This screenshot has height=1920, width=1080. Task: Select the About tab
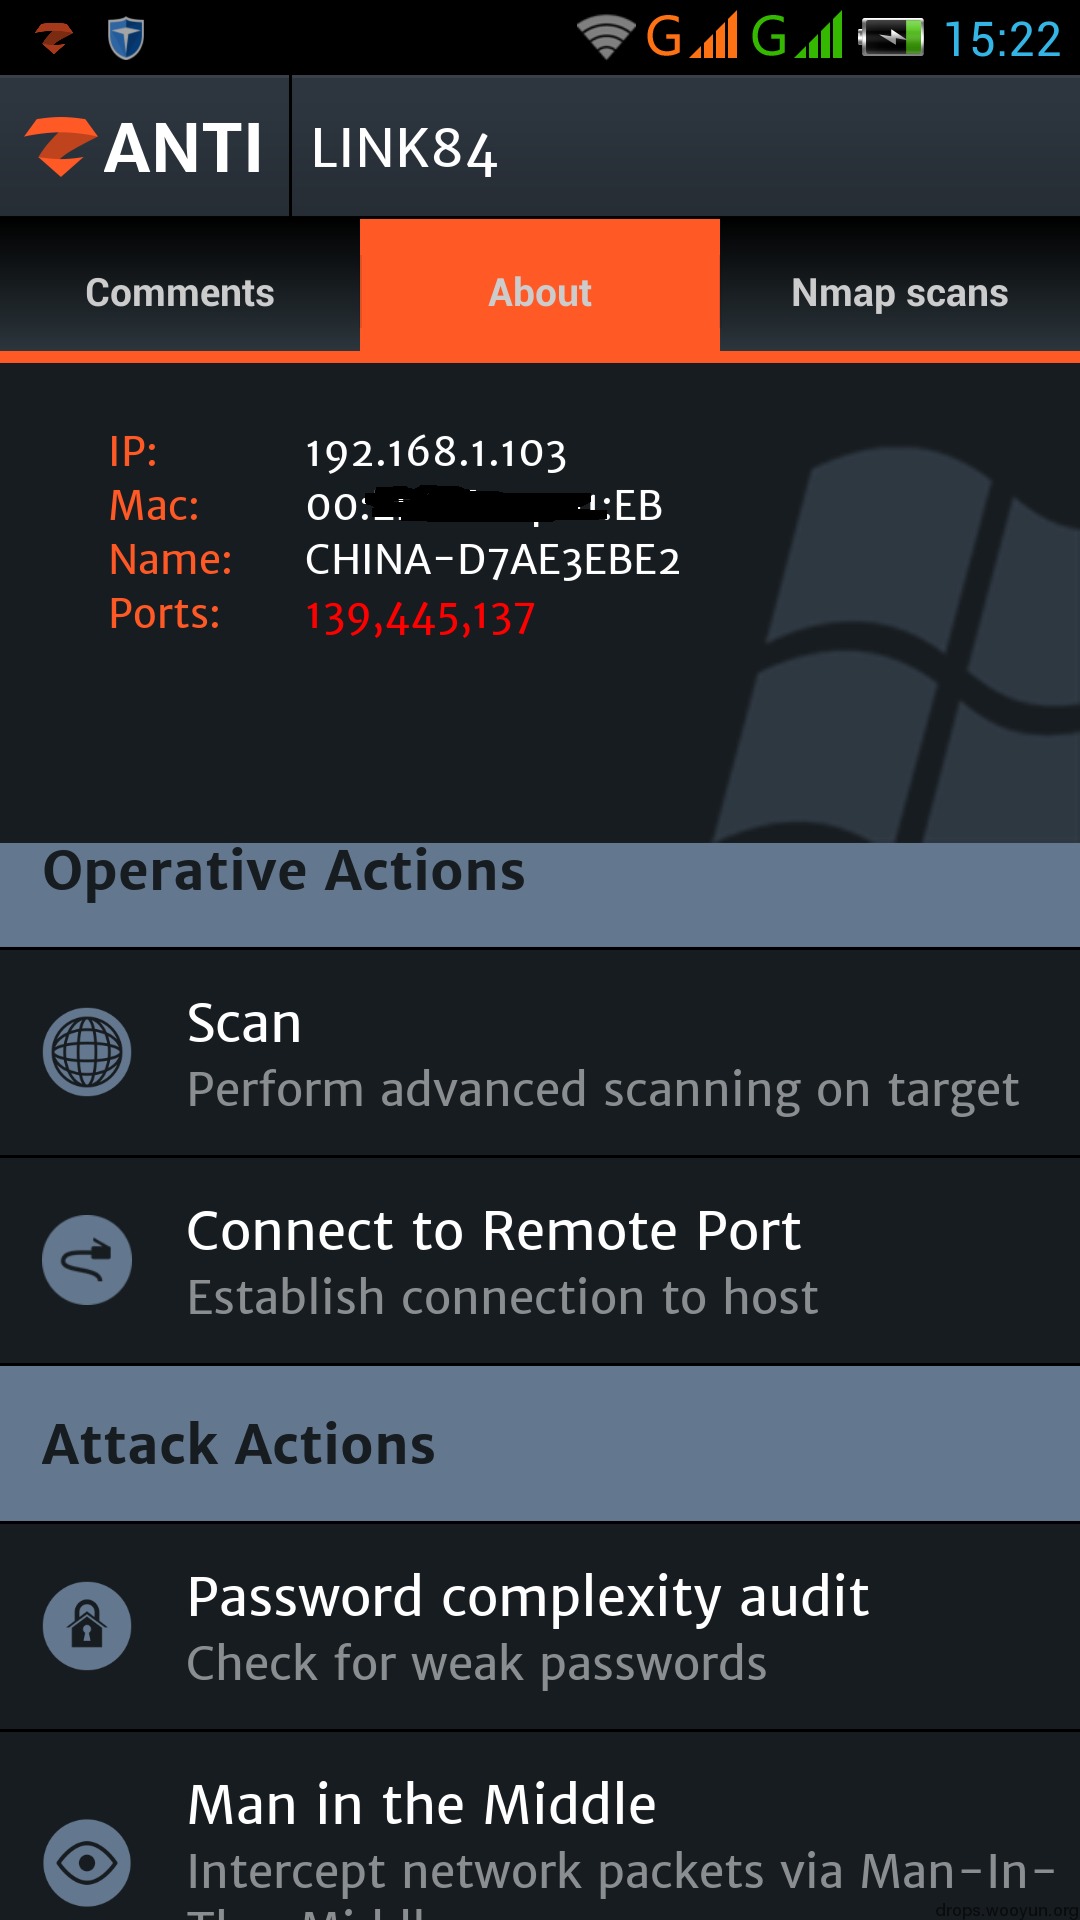540,292
